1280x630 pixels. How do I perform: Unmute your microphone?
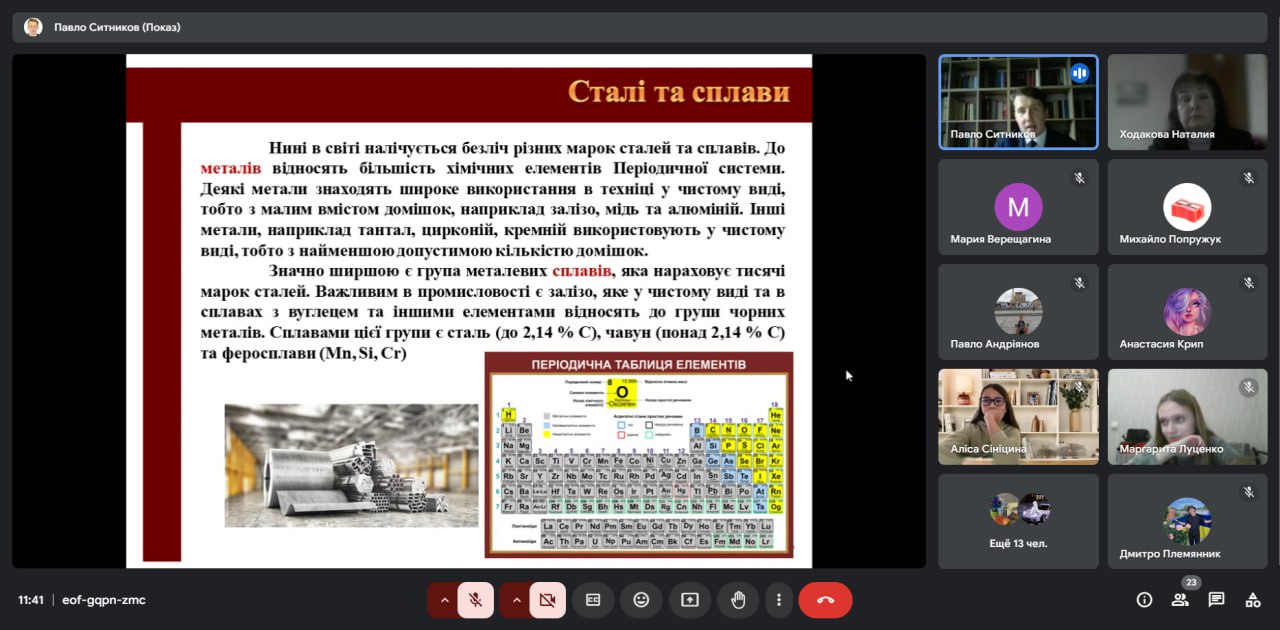coord(476,600)
